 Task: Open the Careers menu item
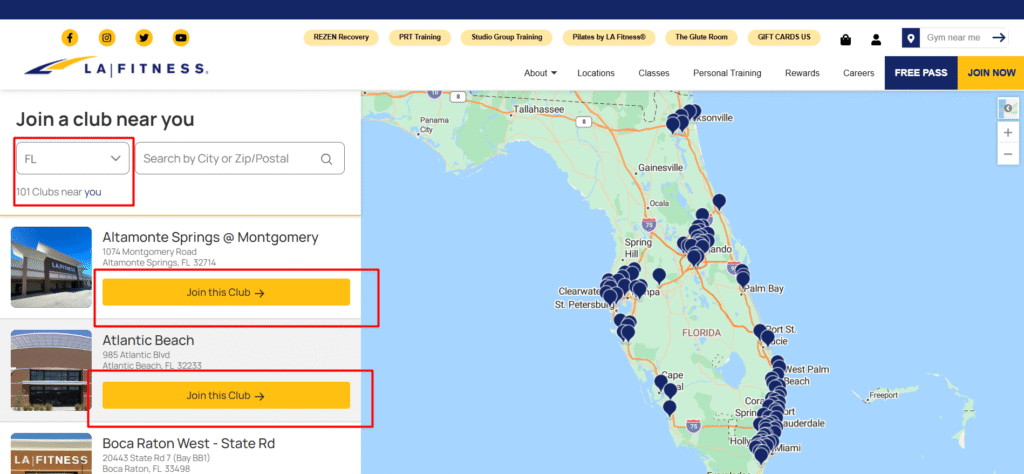pyautogui.click(x=858, y=73)
